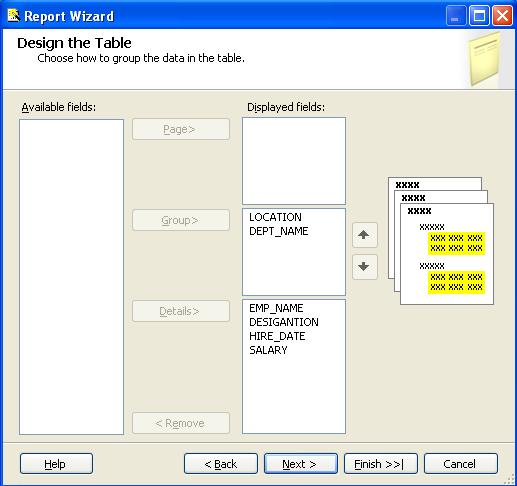
Task: Move selected field up with arrow
Action: (365, 235)
